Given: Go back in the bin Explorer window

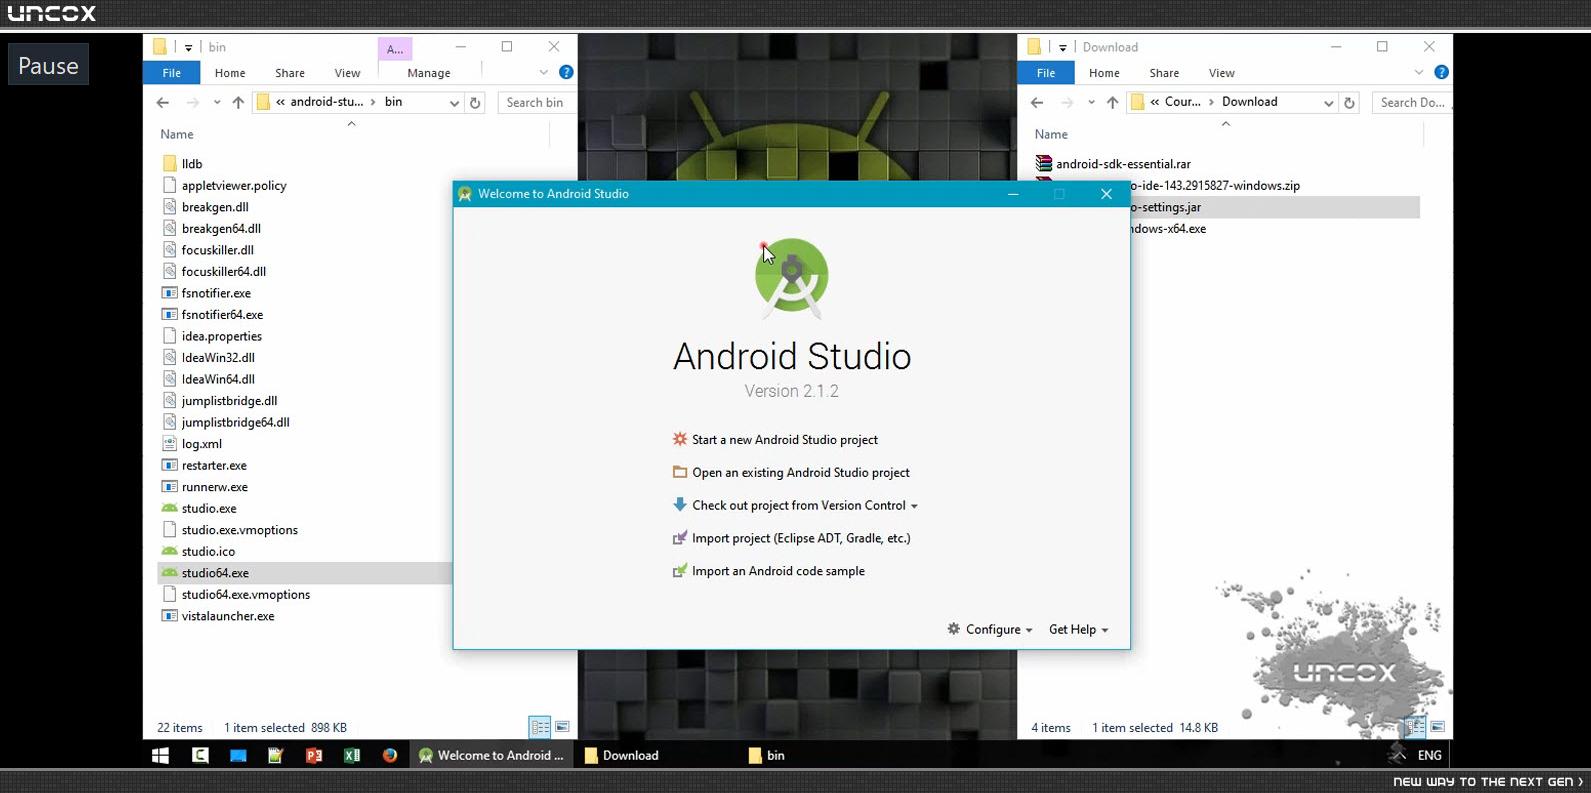Looking at the screenshot, I should pos(163,102).
